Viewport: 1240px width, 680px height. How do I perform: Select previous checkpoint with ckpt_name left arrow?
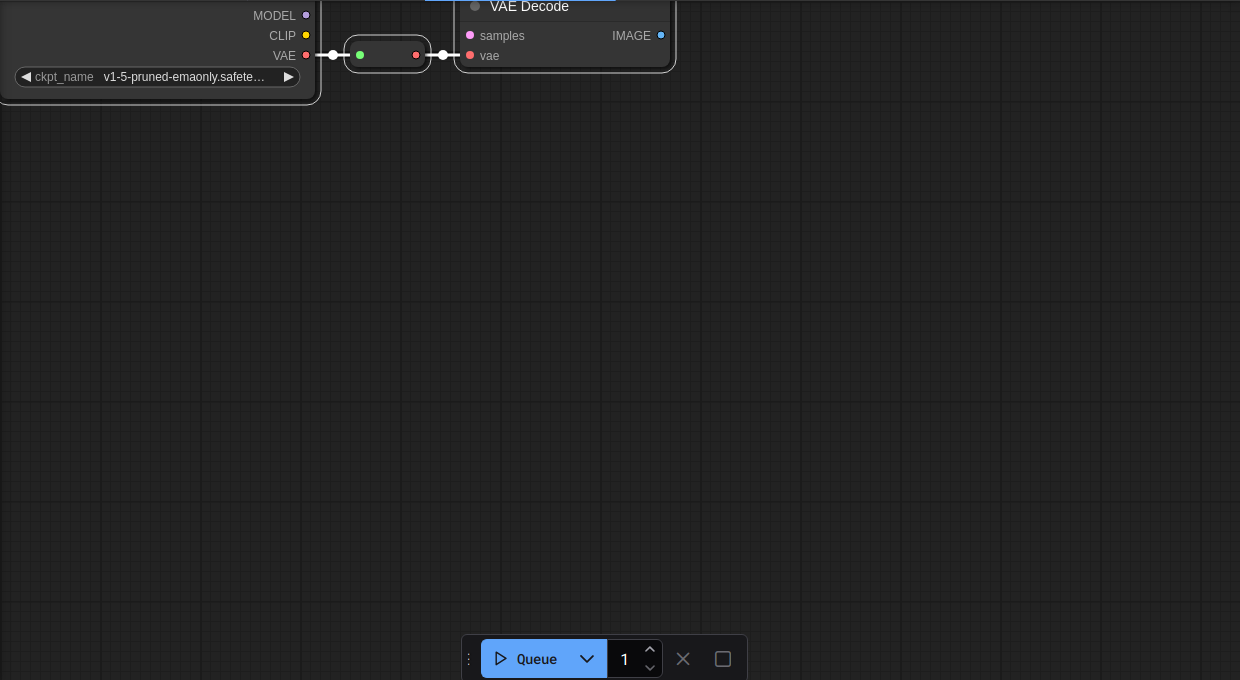click(x=26, y=77)
